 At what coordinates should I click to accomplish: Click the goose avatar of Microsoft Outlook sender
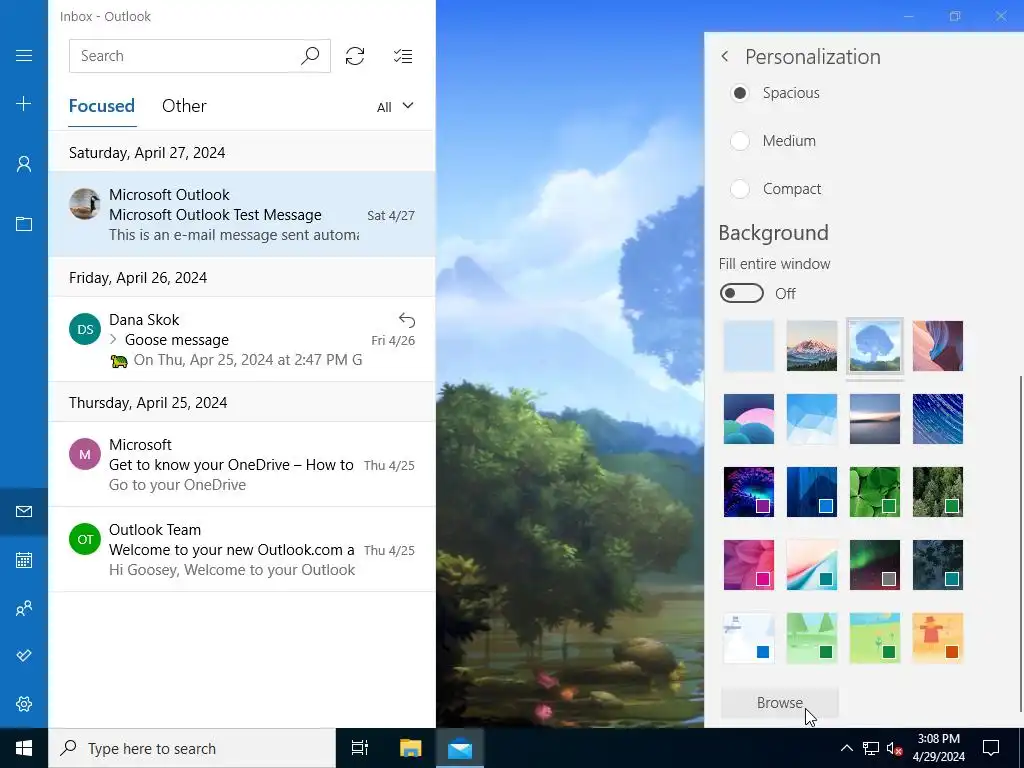(85, 204)
